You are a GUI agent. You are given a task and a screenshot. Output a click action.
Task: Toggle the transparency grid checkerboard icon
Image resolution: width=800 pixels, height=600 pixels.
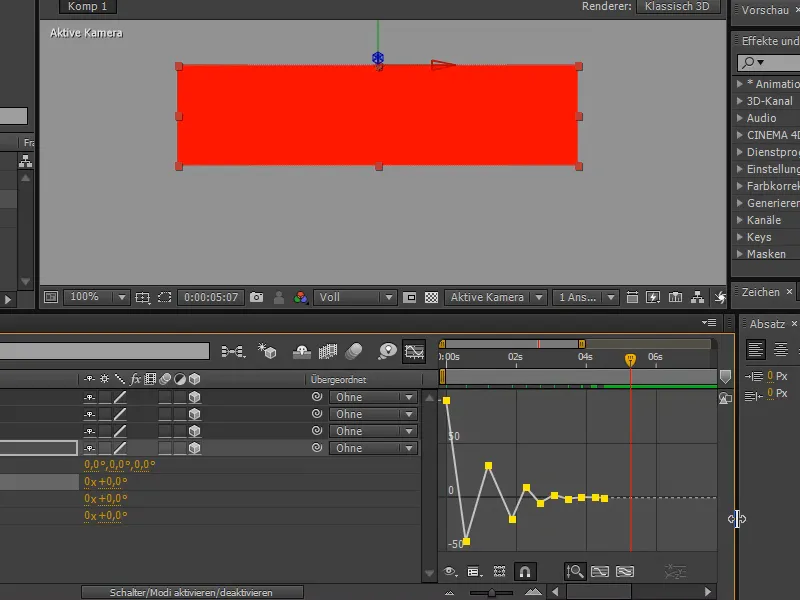click(432, 297)
